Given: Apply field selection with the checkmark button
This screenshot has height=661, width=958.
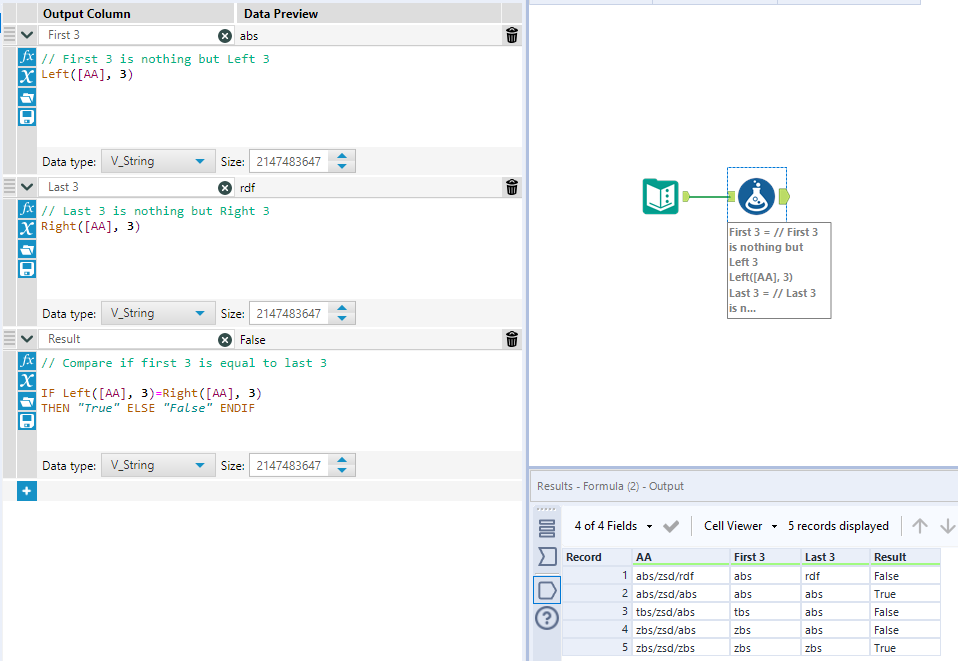Looking at the screenshot, I should [669, 525].
